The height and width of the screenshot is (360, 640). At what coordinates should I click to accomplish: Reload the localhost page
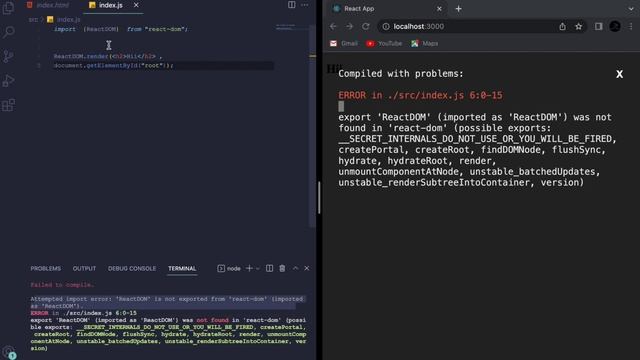366,27
